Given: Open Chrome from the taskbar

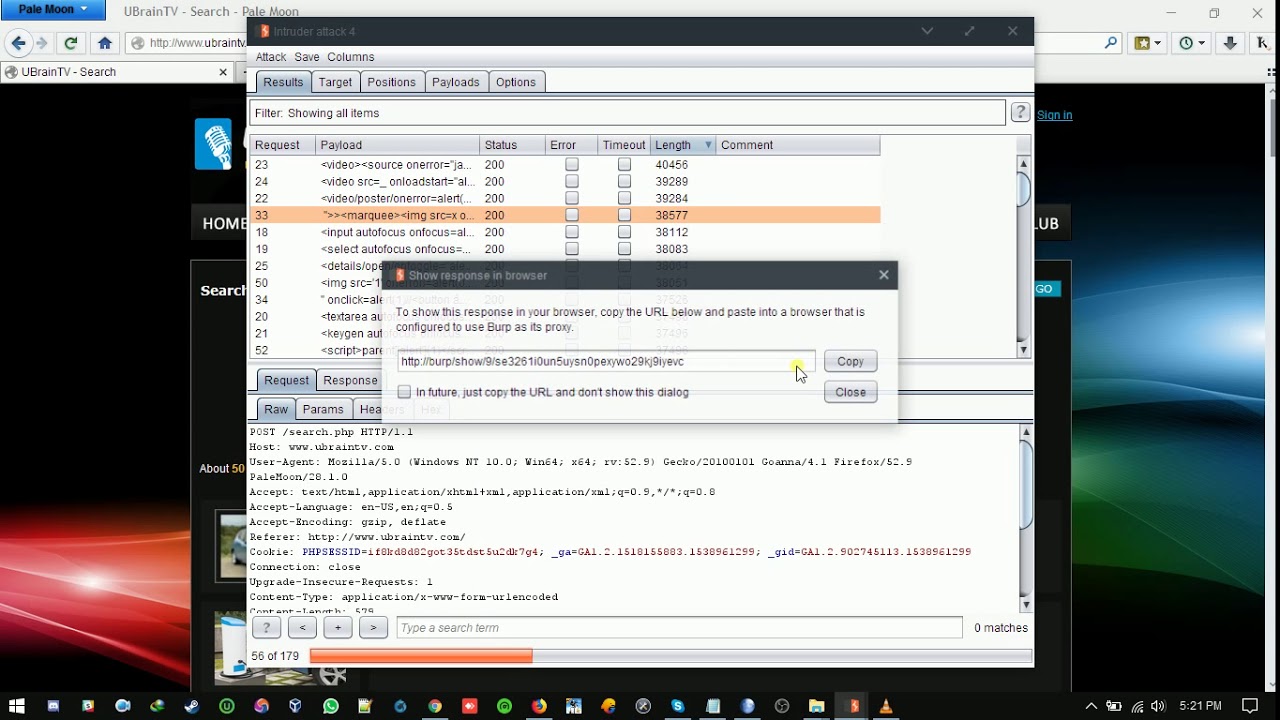Looking at the screenshot, I should coord(435,706).
